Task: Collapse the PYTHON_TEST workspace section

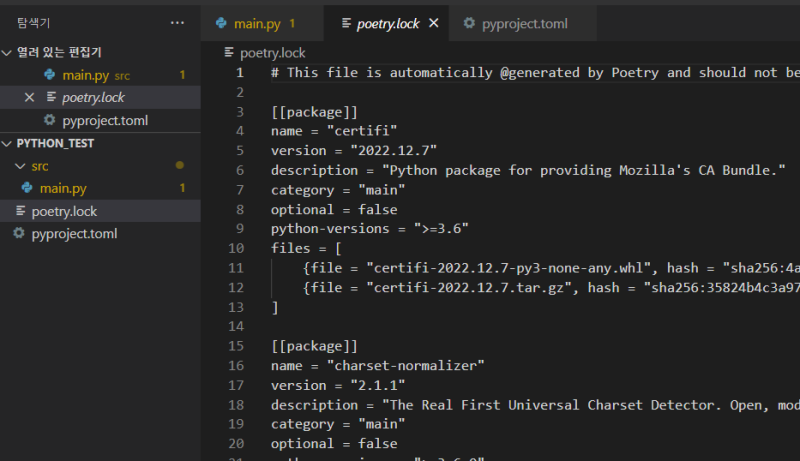Action: click(8, 143)
